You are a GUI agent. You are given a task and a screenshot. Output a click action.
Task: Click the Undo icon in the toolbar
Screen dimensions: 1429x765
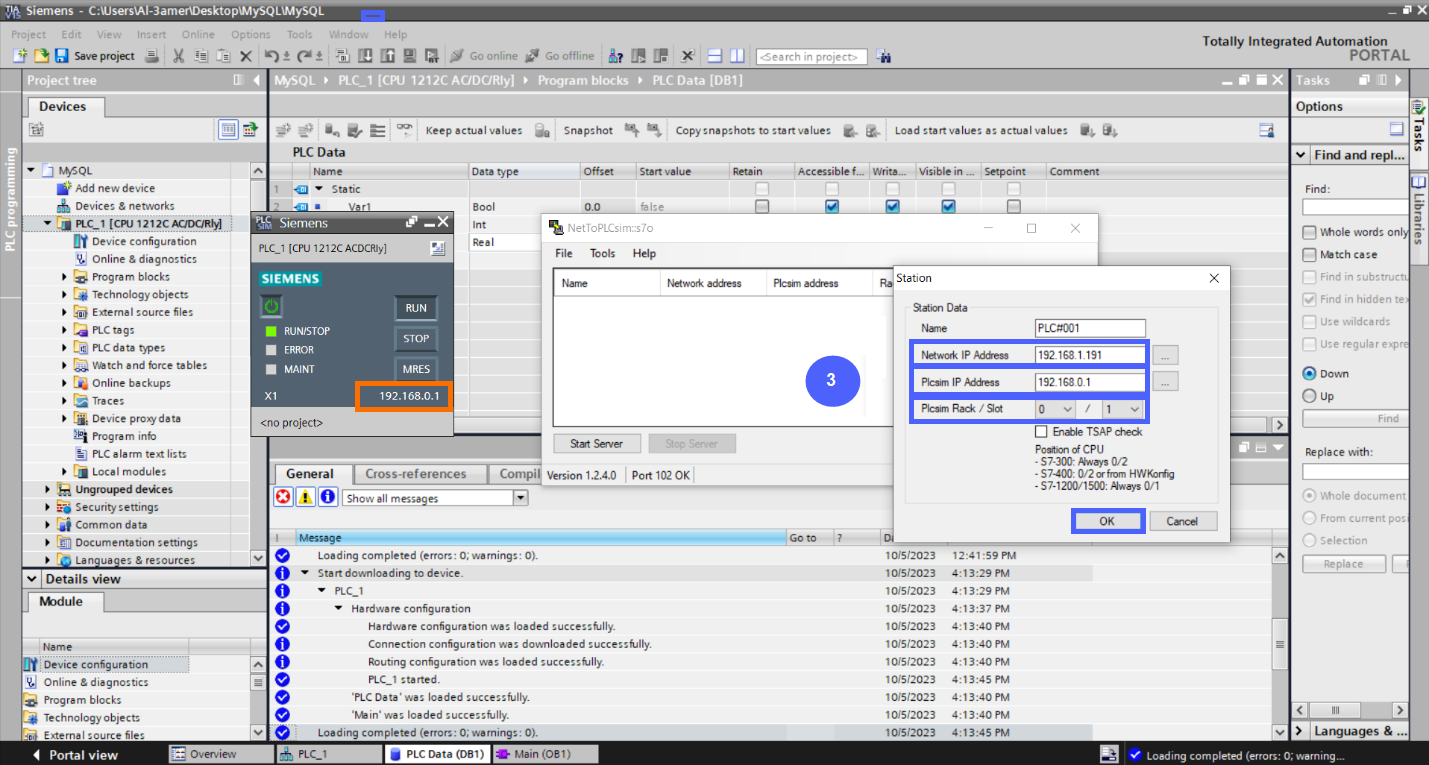click(x=272, y=56)
